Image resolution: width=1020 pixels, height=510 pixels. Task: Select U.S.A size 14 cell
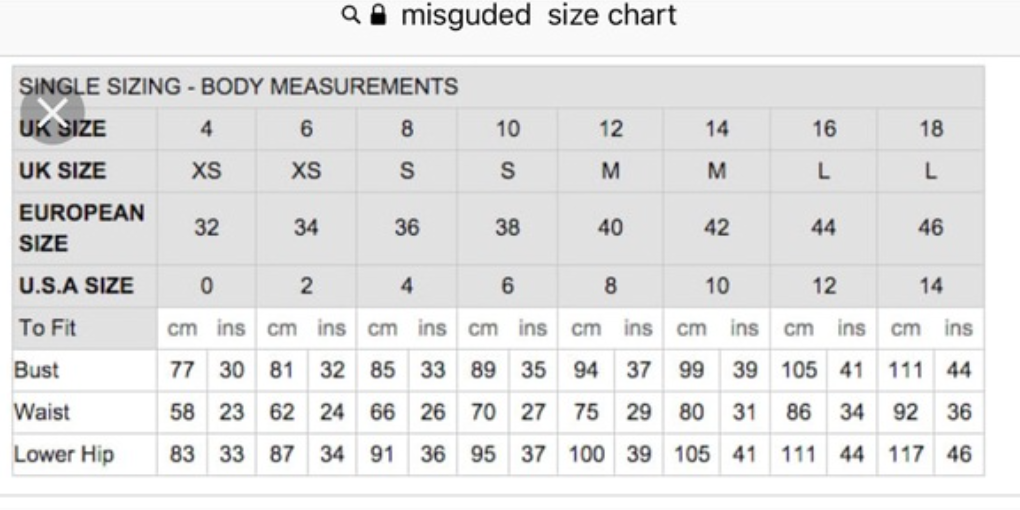click(x=931, y=286)
